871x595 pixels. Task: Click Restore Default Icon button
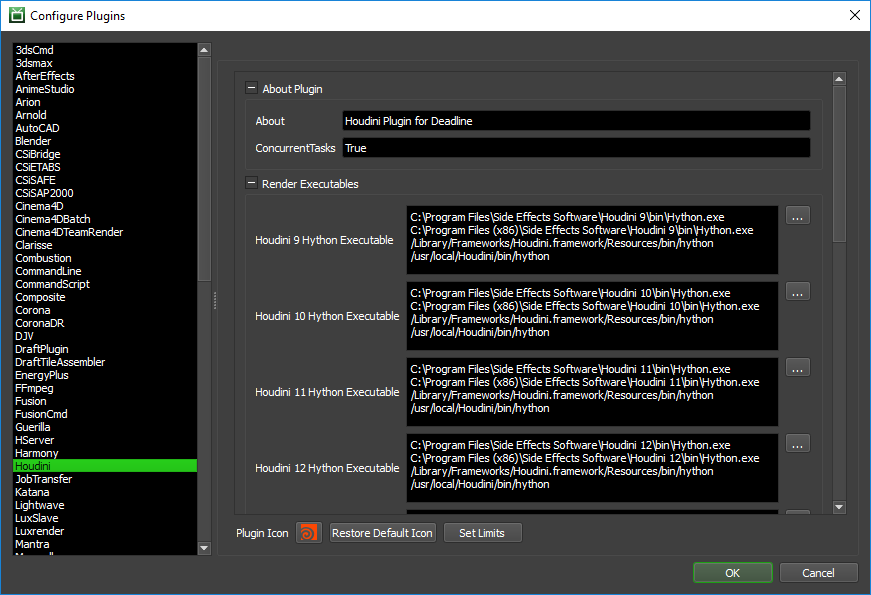[382, 533]
